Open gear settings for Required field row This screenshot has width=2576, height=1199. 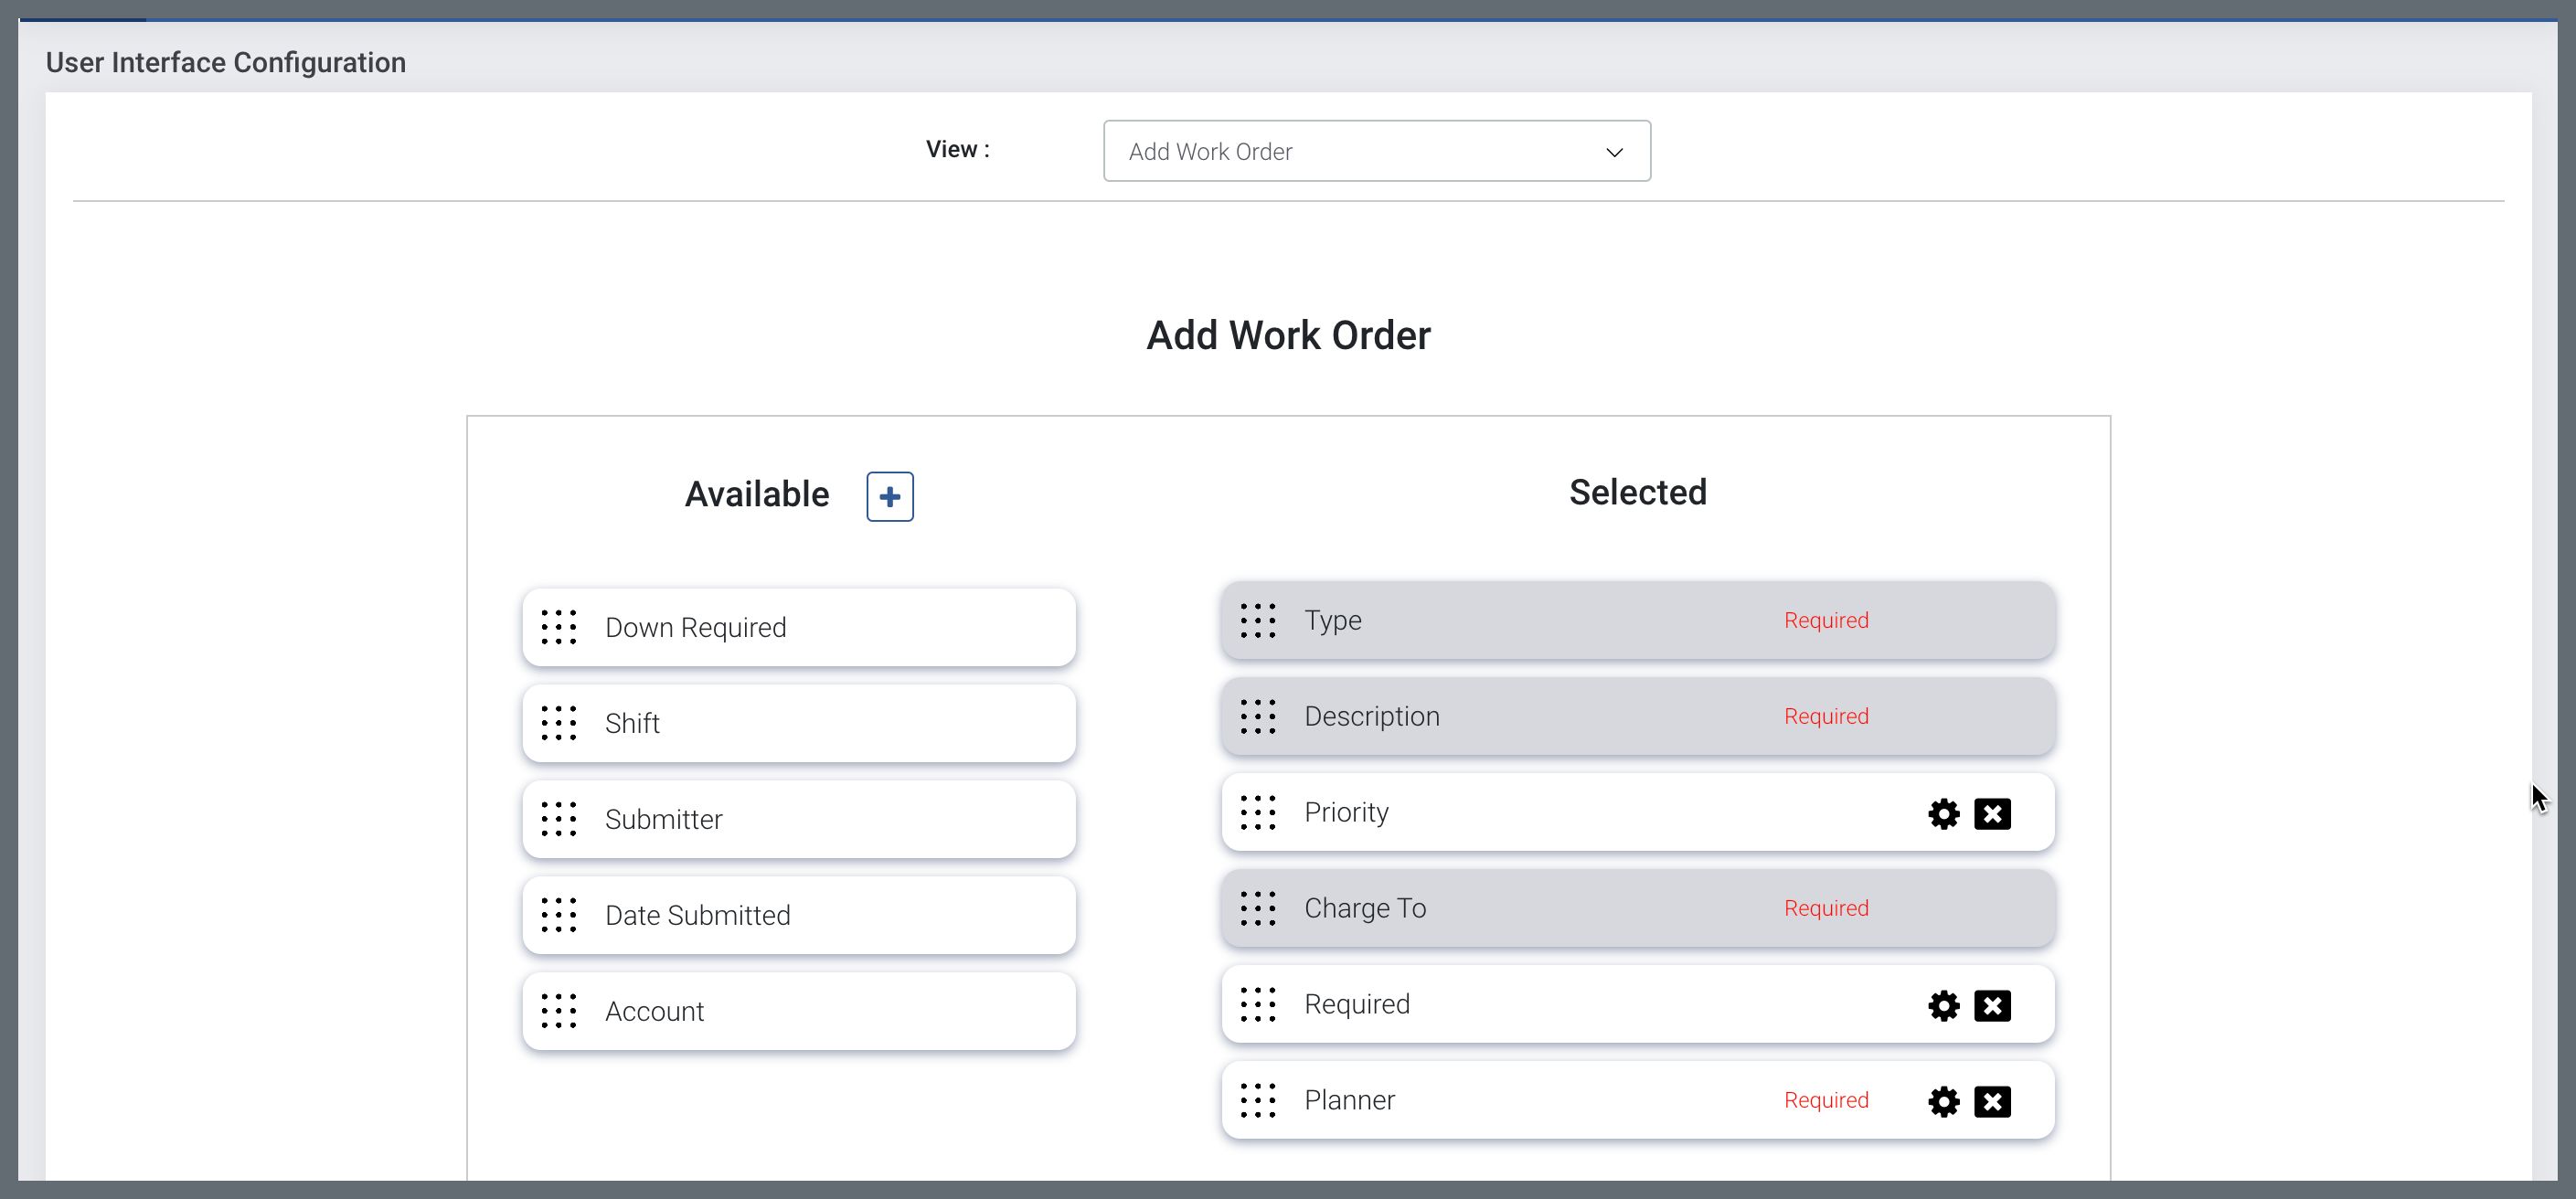point(1943,1005)
